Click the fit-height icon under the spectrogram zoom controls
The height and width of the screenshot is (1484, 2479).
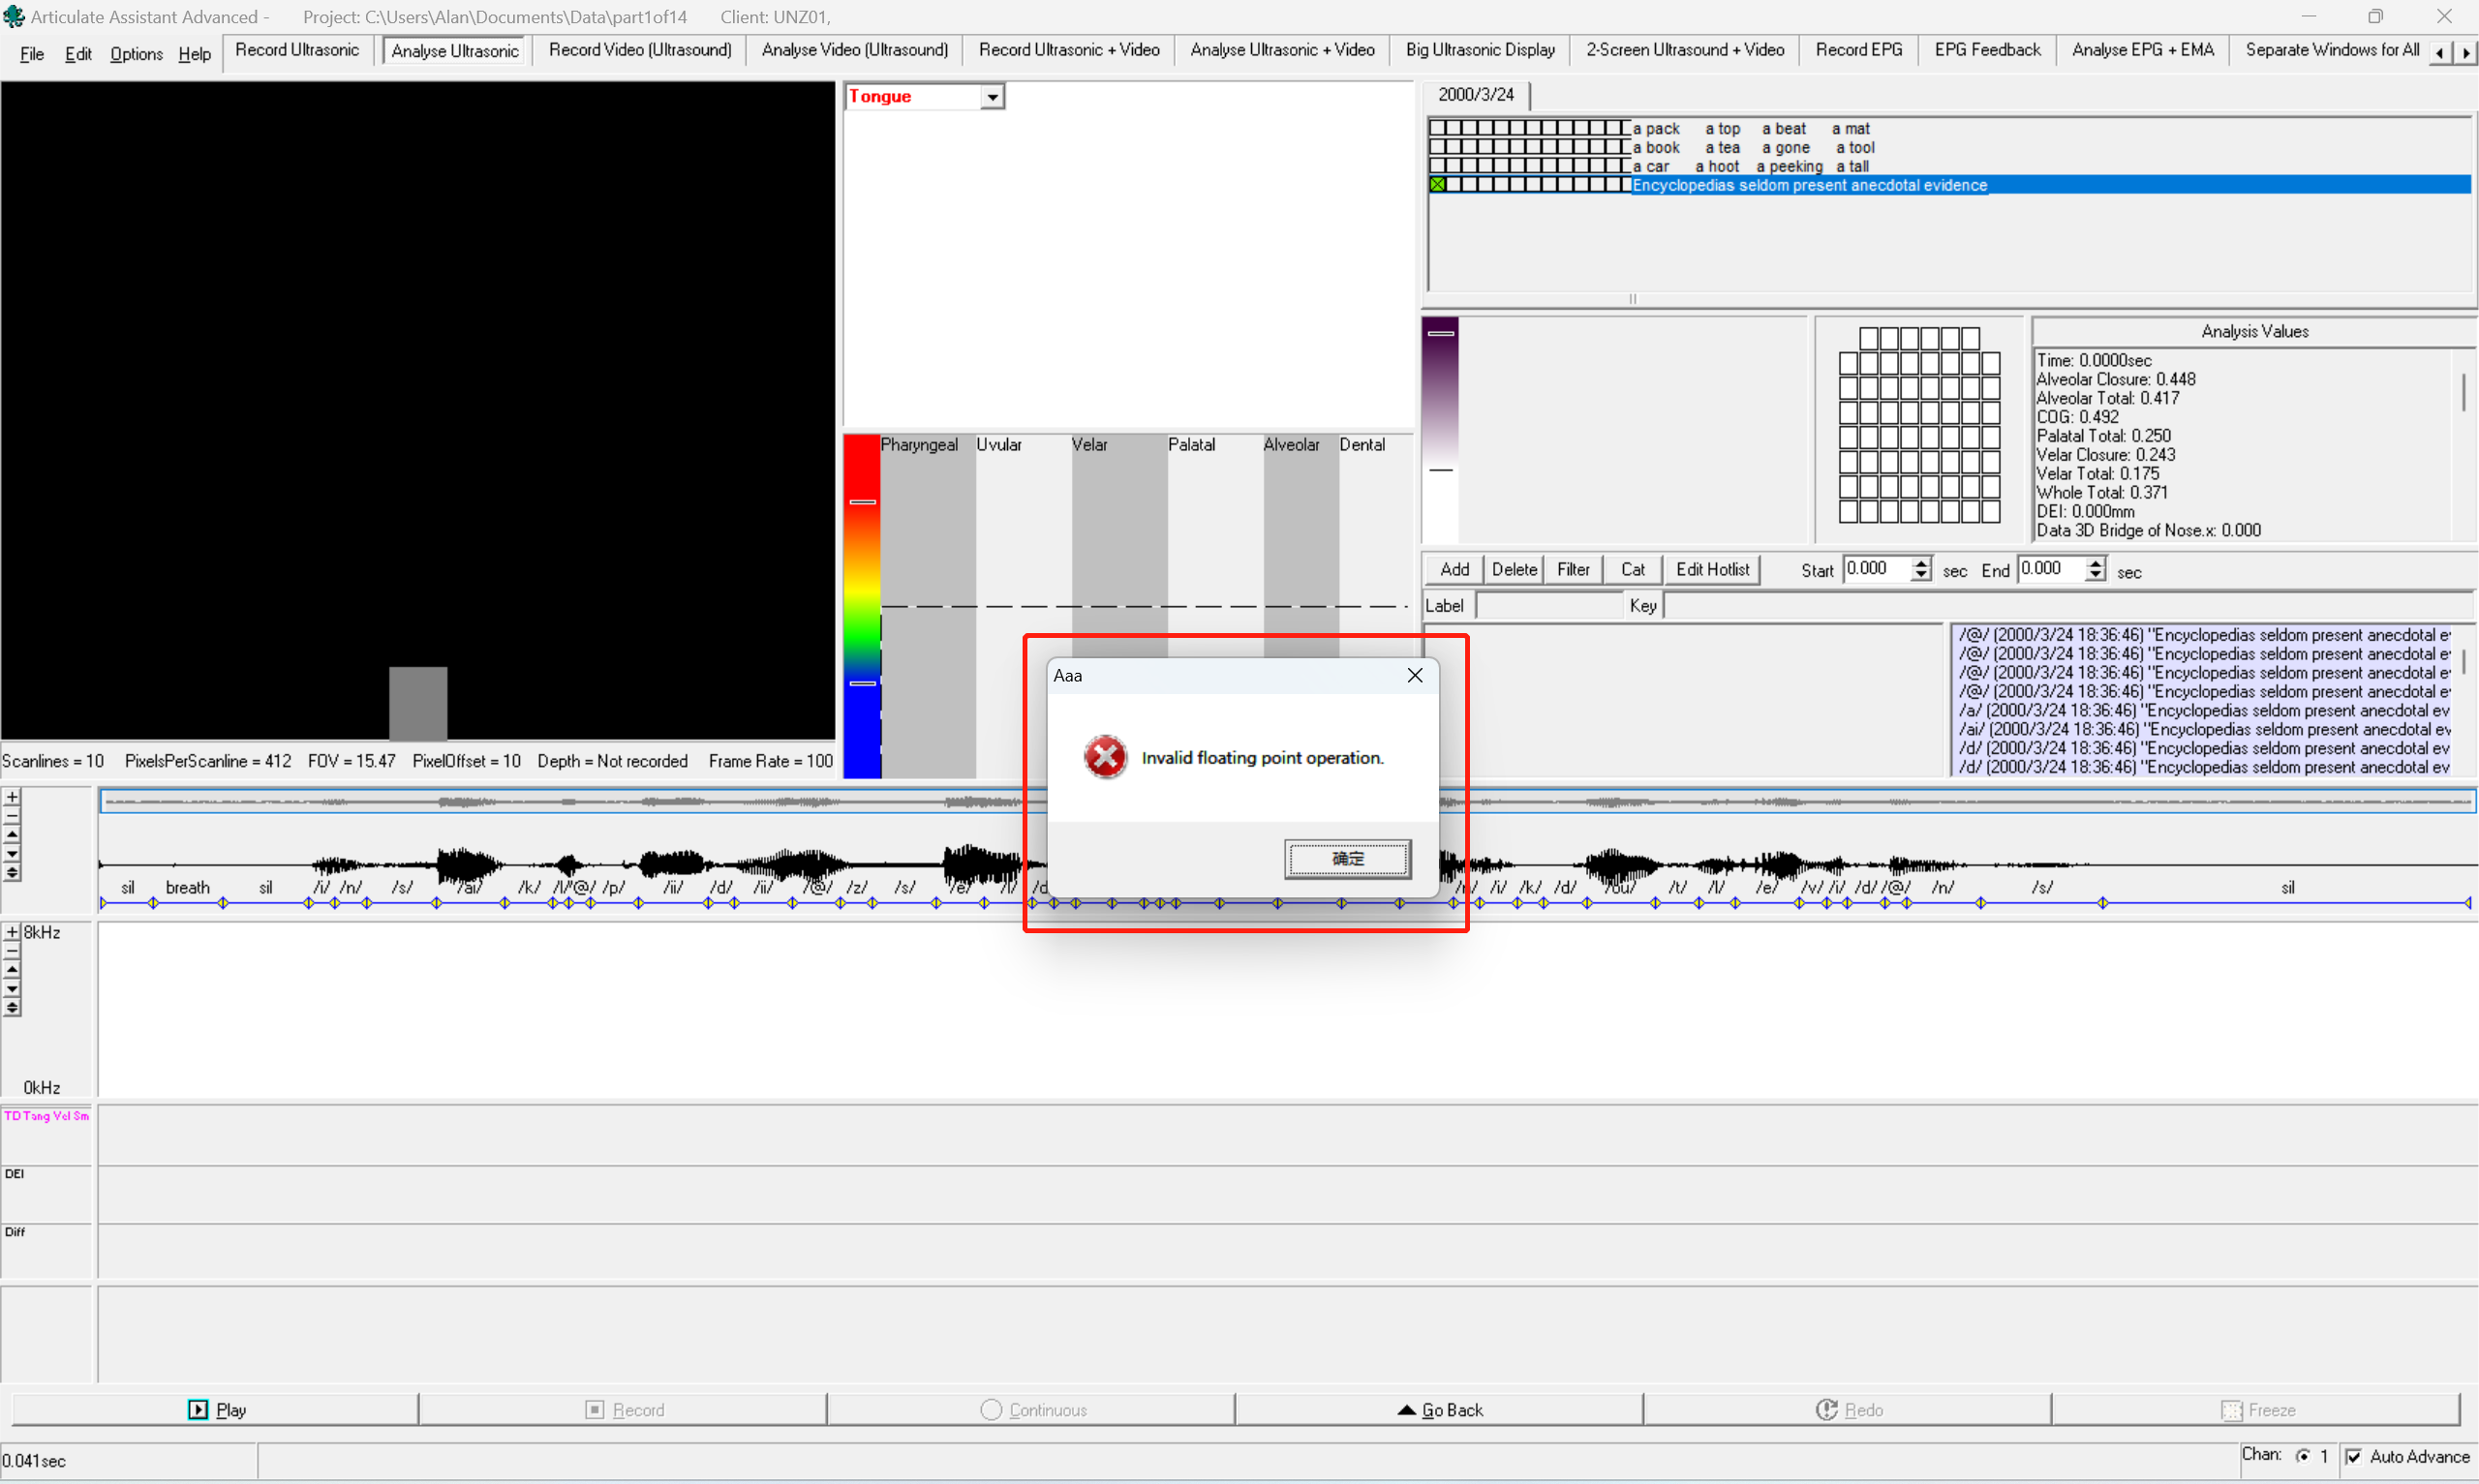(12, 1008)
